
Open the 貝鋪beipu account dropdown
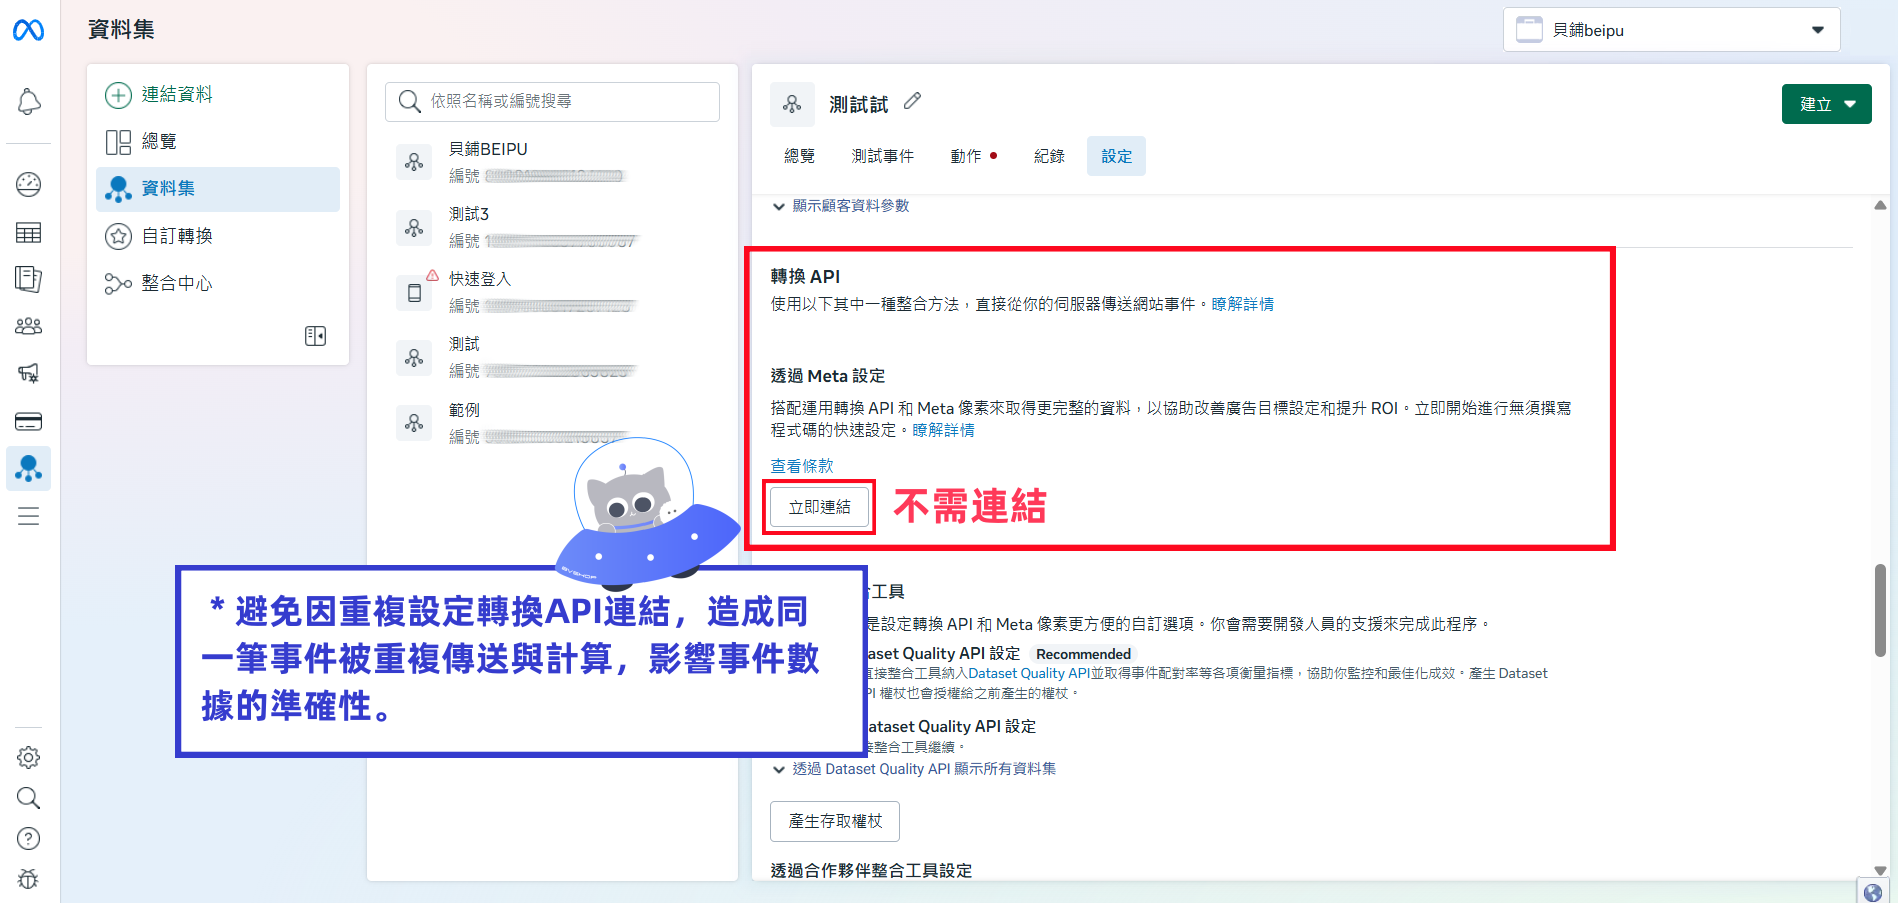tap(1671, 30)
